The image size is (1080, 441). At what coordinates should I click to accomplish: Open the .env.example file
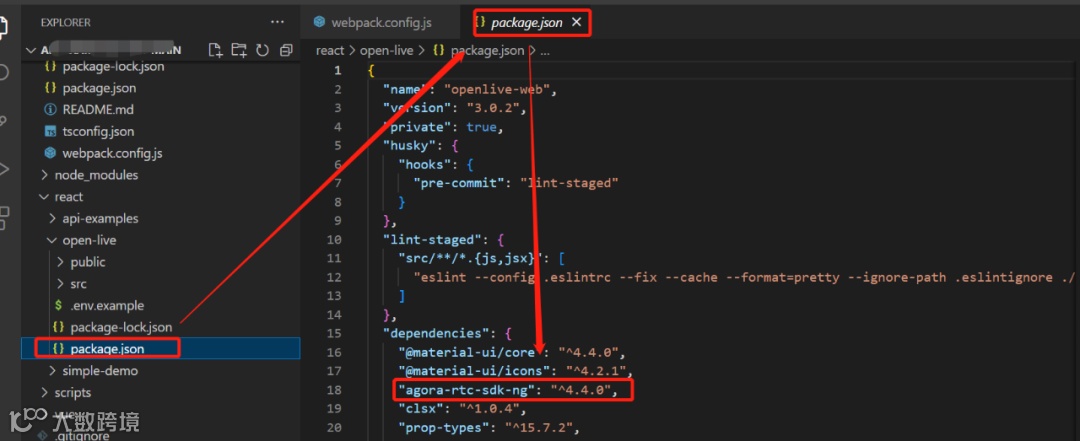(107, 305)
